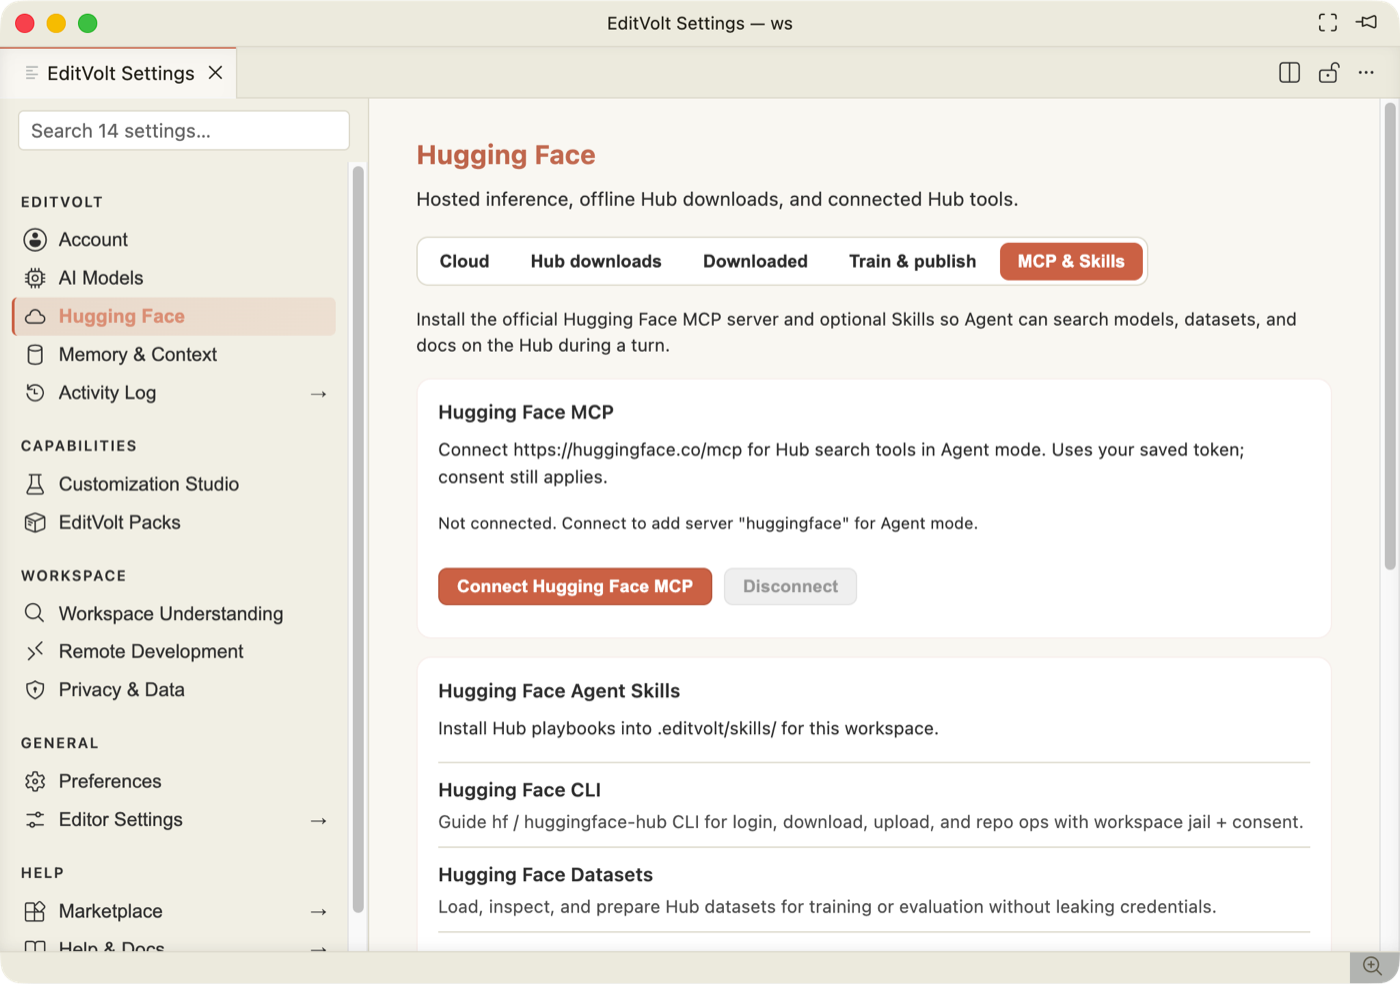
Task: Open AI Models settings
Action: pos(175,278)
